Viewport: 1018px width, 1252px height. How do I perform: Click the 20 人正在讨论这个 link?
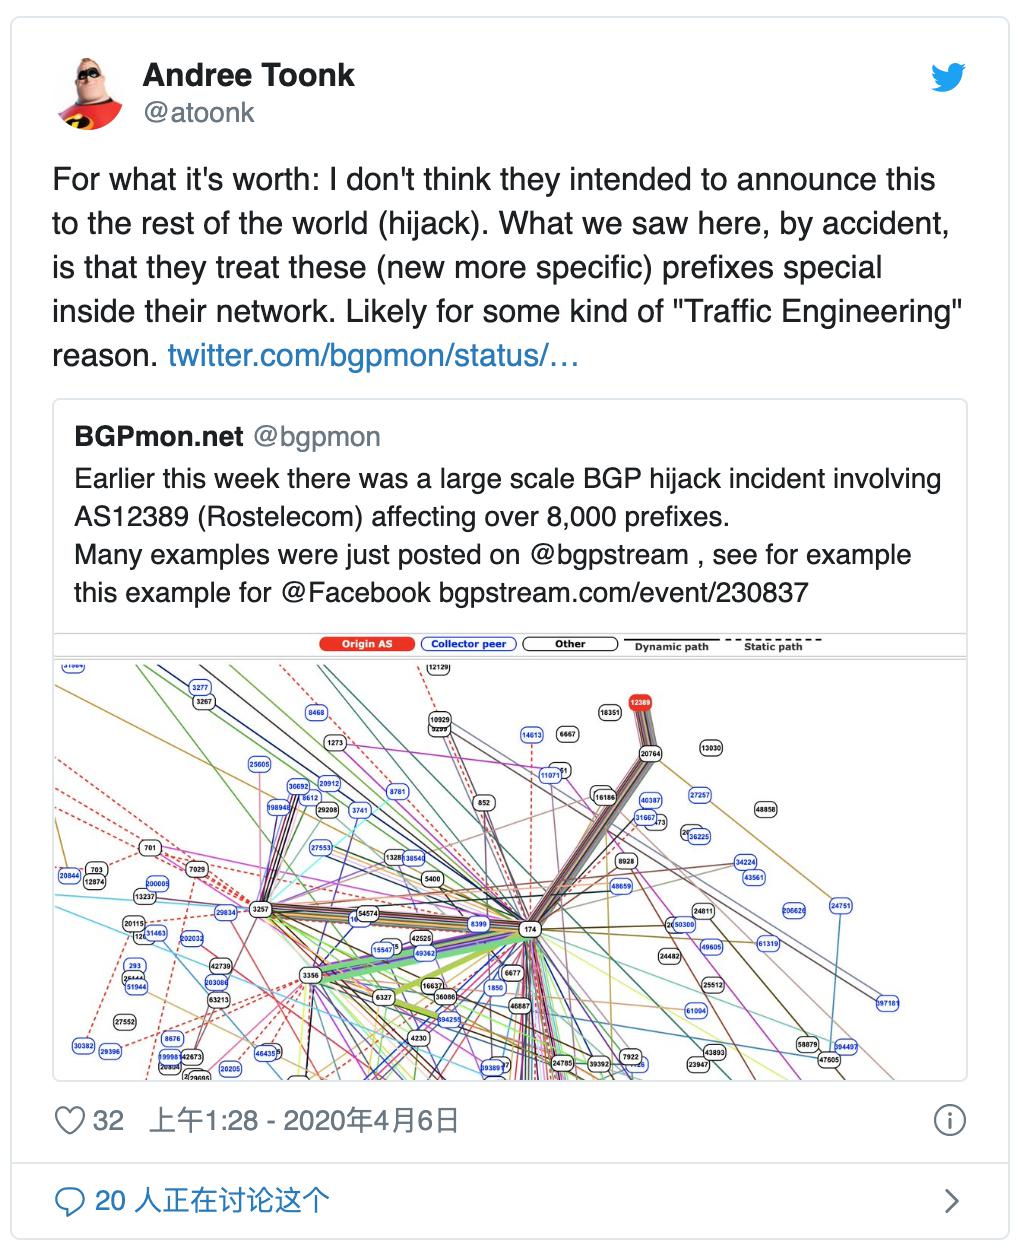pos(212,1200)
